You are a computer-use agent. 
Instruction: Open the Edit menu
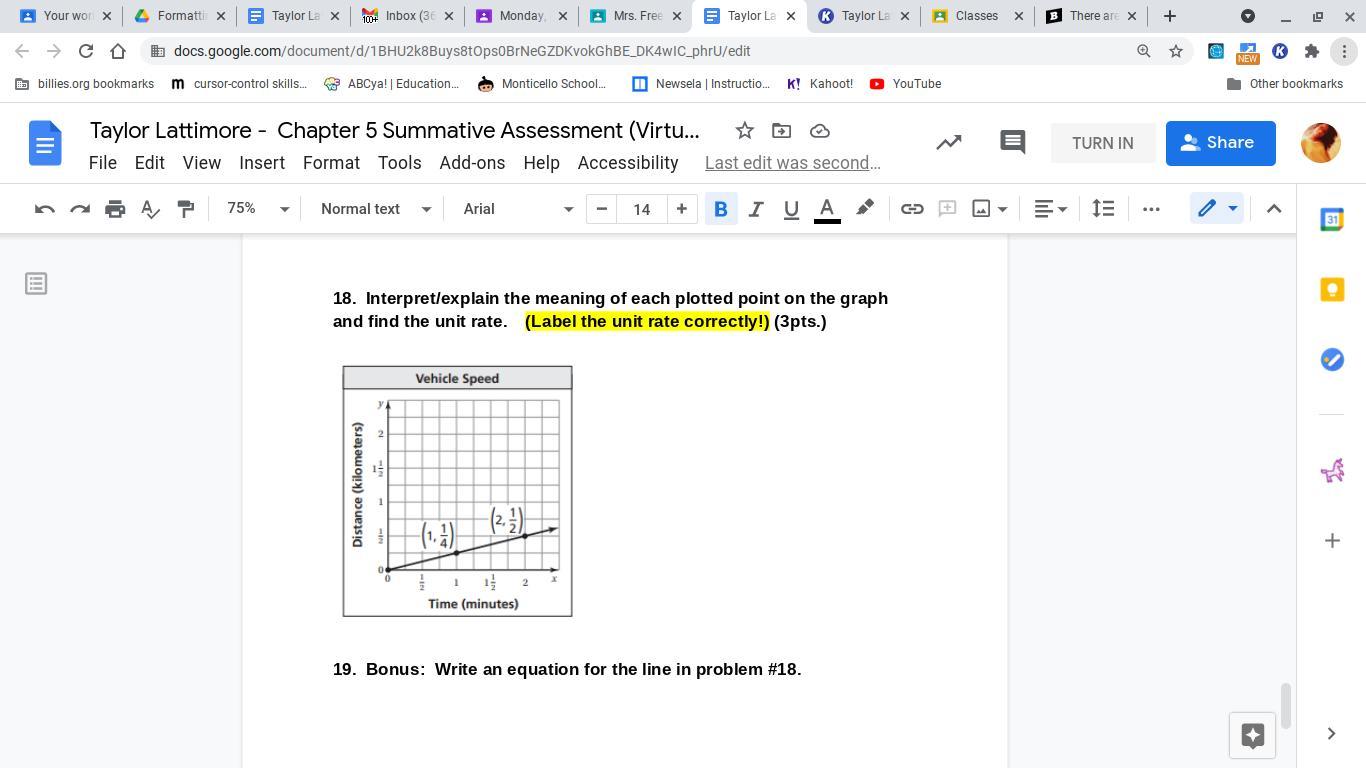[149, 163]
